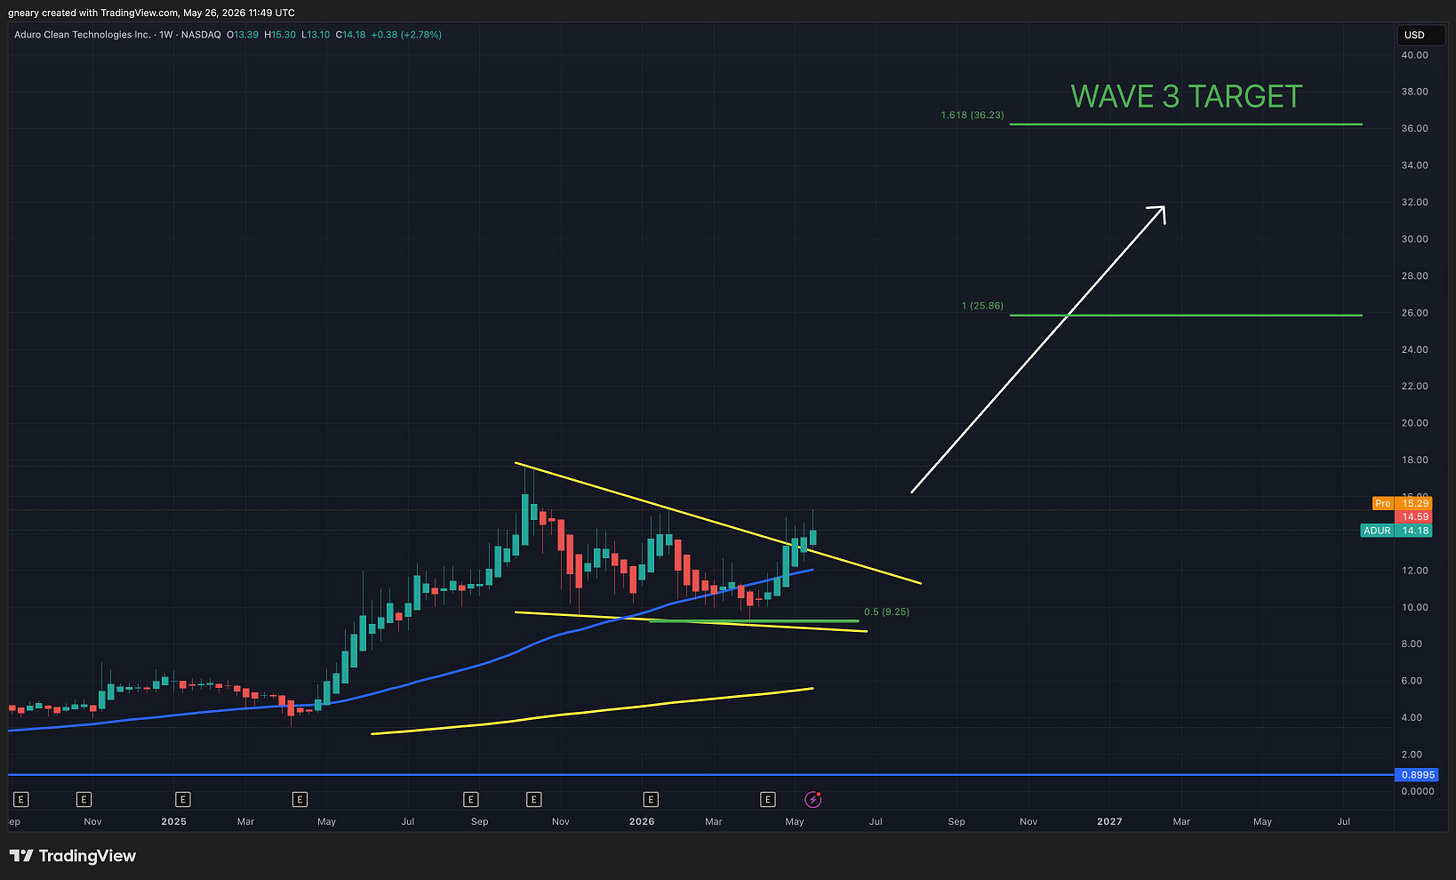Viewport: 1456px width, 880px height.
Task: Click the ADUR 14.18 price label
Action: click(x=1396, y=530)
